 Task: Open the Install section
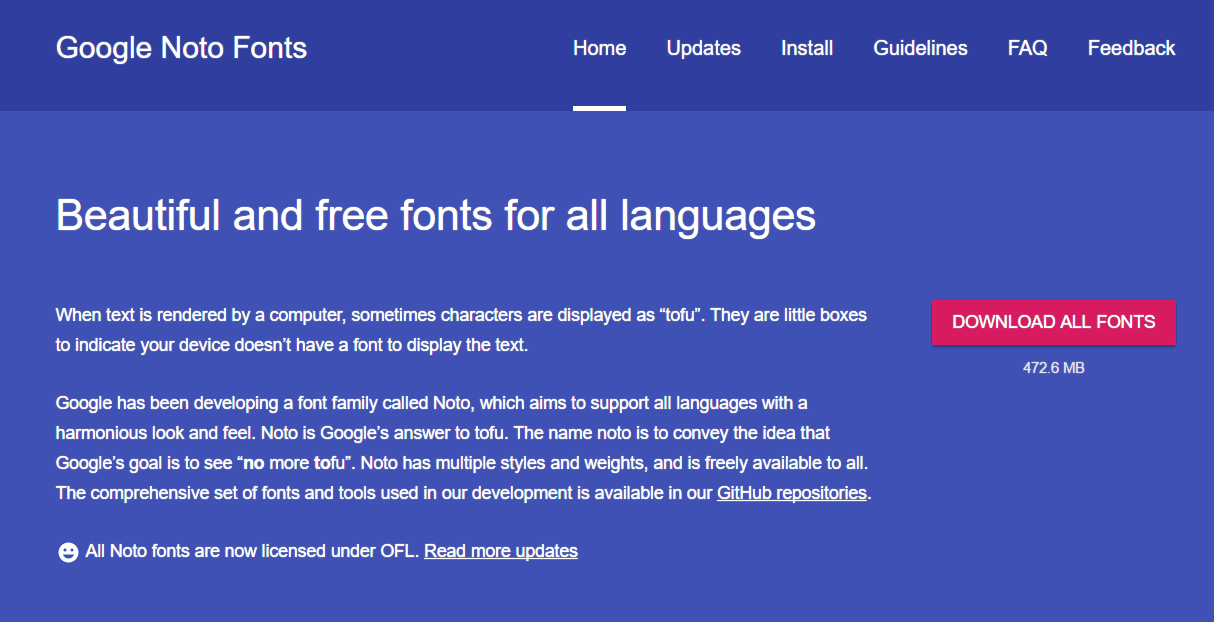807,48
